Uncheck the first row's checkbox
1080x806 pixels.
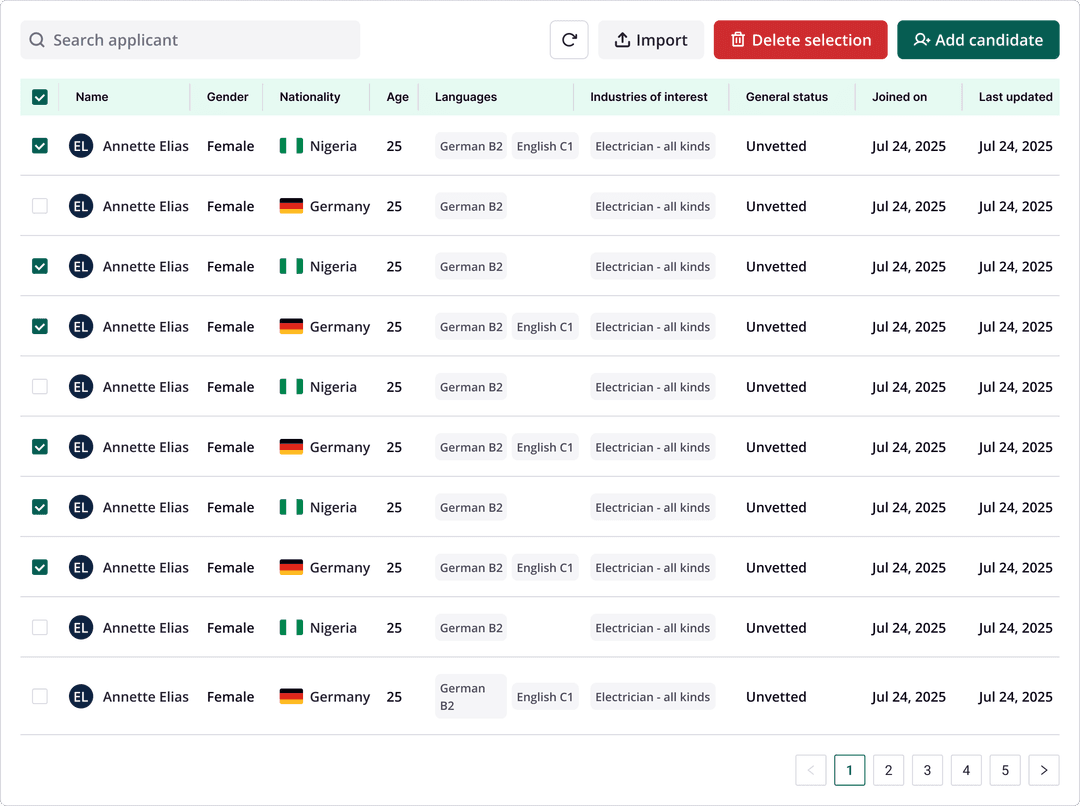pos(40,146)
